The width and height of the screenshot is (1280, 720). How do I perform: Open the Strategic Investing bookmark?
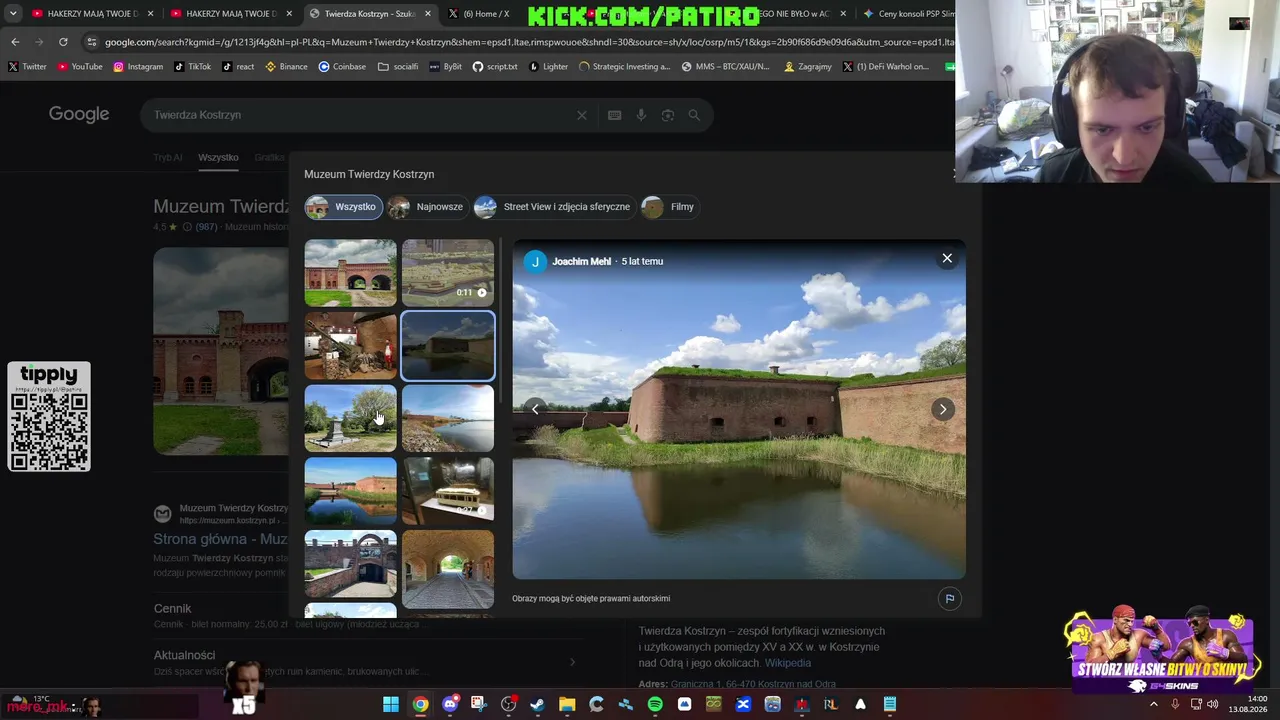[x=624, y=67]
